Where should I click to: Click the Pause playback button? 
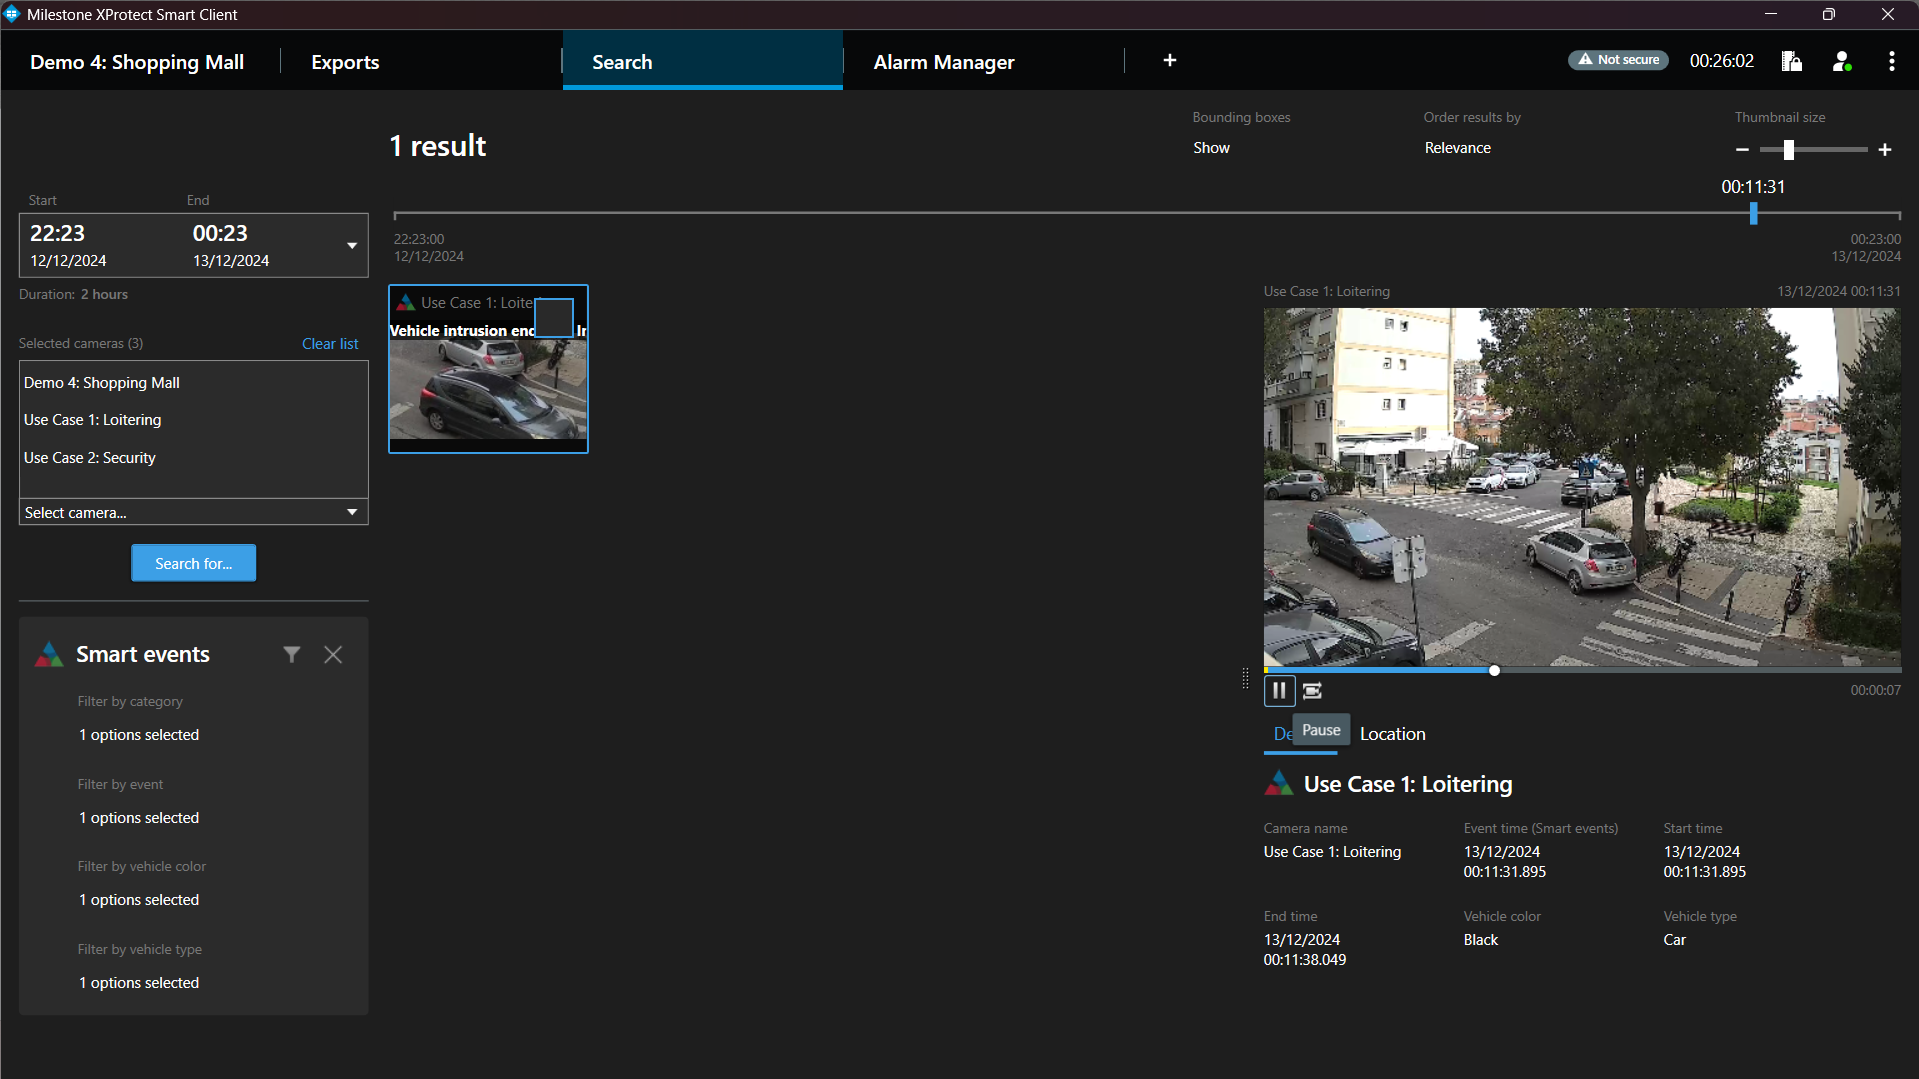[1279, 690]
